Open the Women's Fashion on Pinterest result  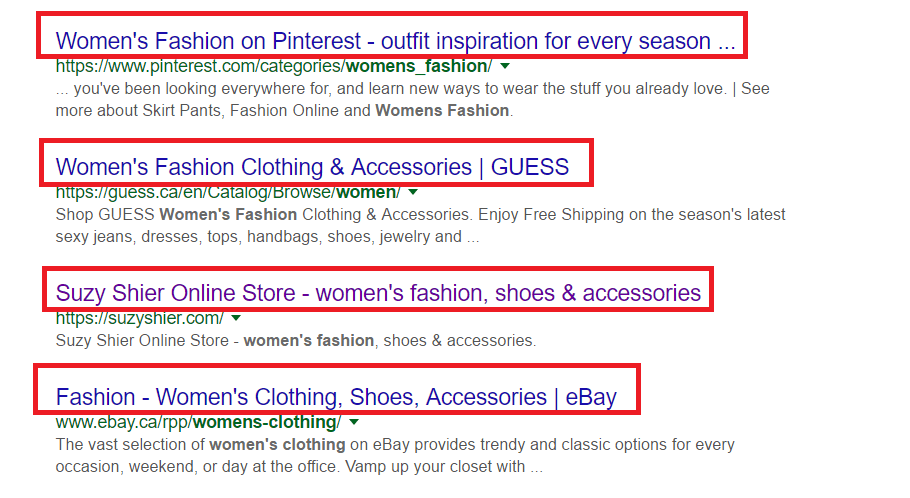pos(395,41)
